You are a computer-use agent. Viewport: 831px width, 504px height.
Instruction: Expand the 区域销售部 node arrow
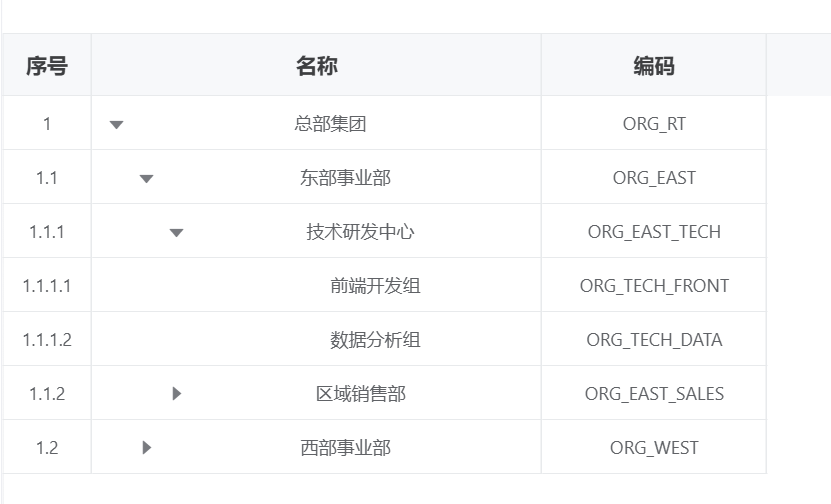177,394
